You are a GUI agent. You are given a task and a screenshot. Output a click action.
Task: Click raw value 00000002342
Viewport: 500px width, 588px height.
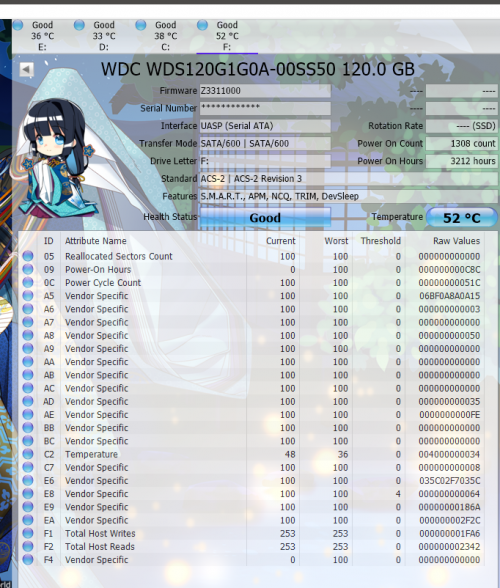click(449, 547)
